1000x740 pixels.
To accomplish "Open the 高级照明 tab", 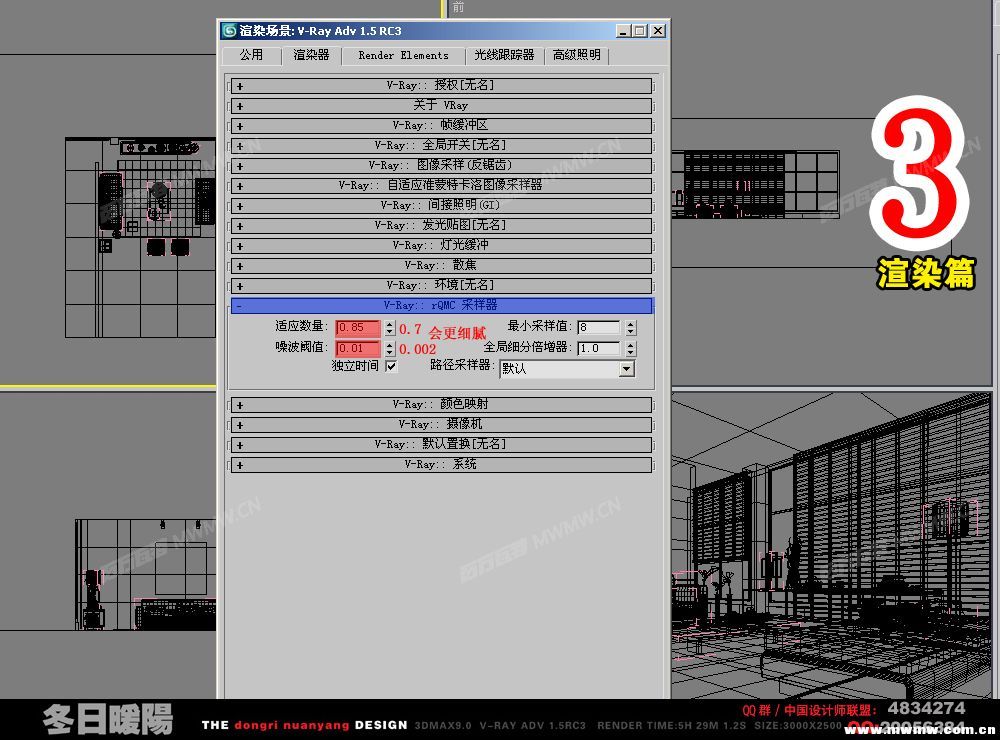I will click(x=577, y=56).
